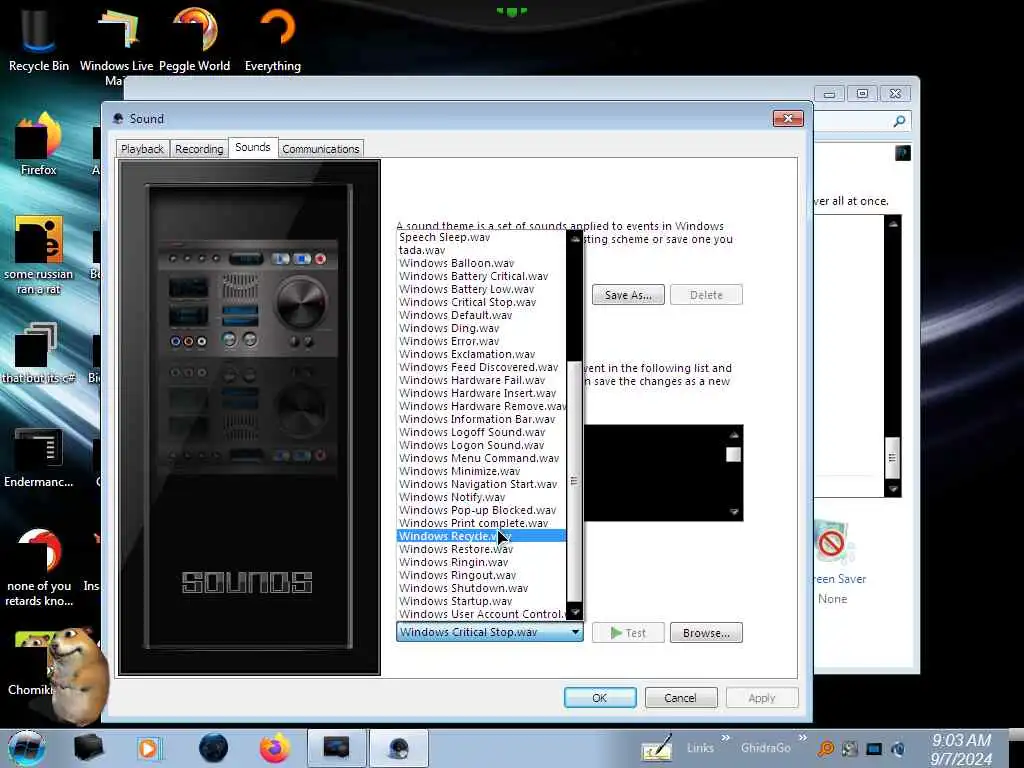Select Windows Notify.wav sound
1024x768 pixels.
pos(481,497)
